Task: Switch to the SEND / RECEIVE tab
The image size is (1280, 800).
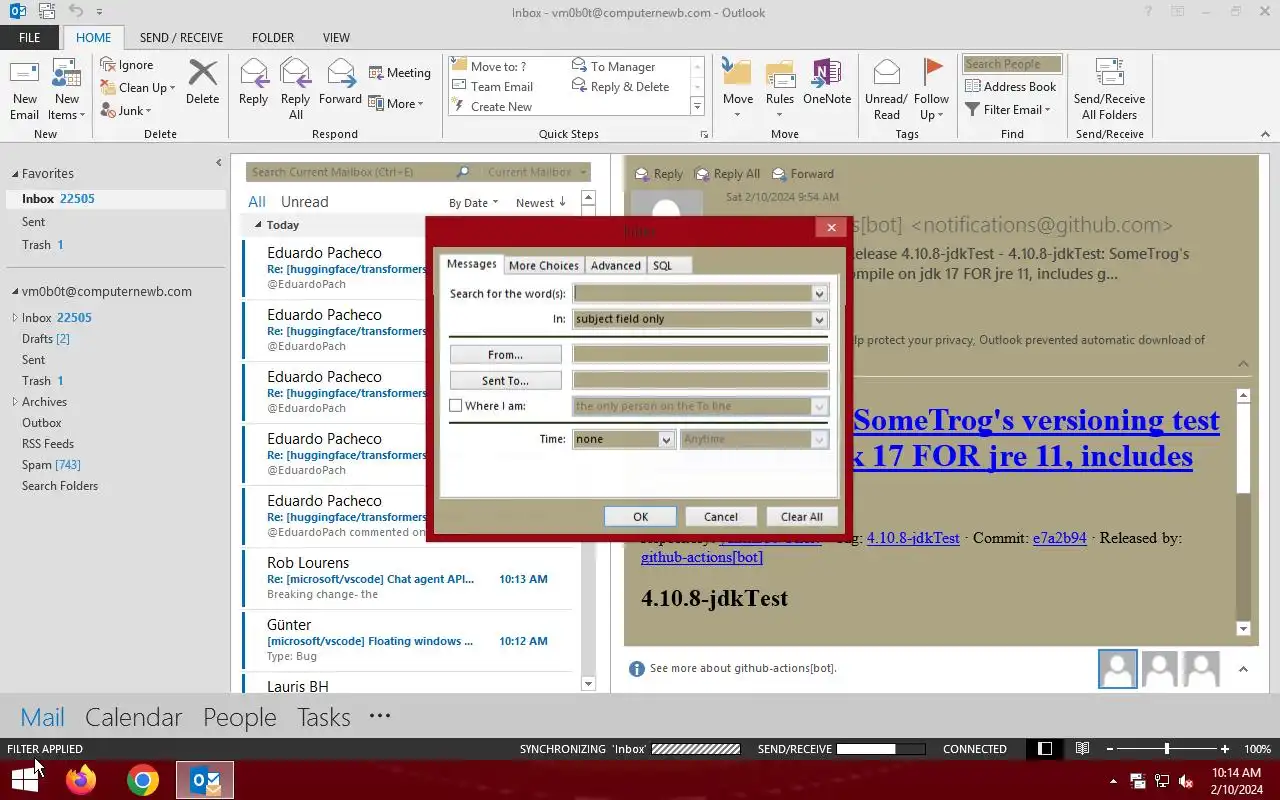Action: [182, 38]
